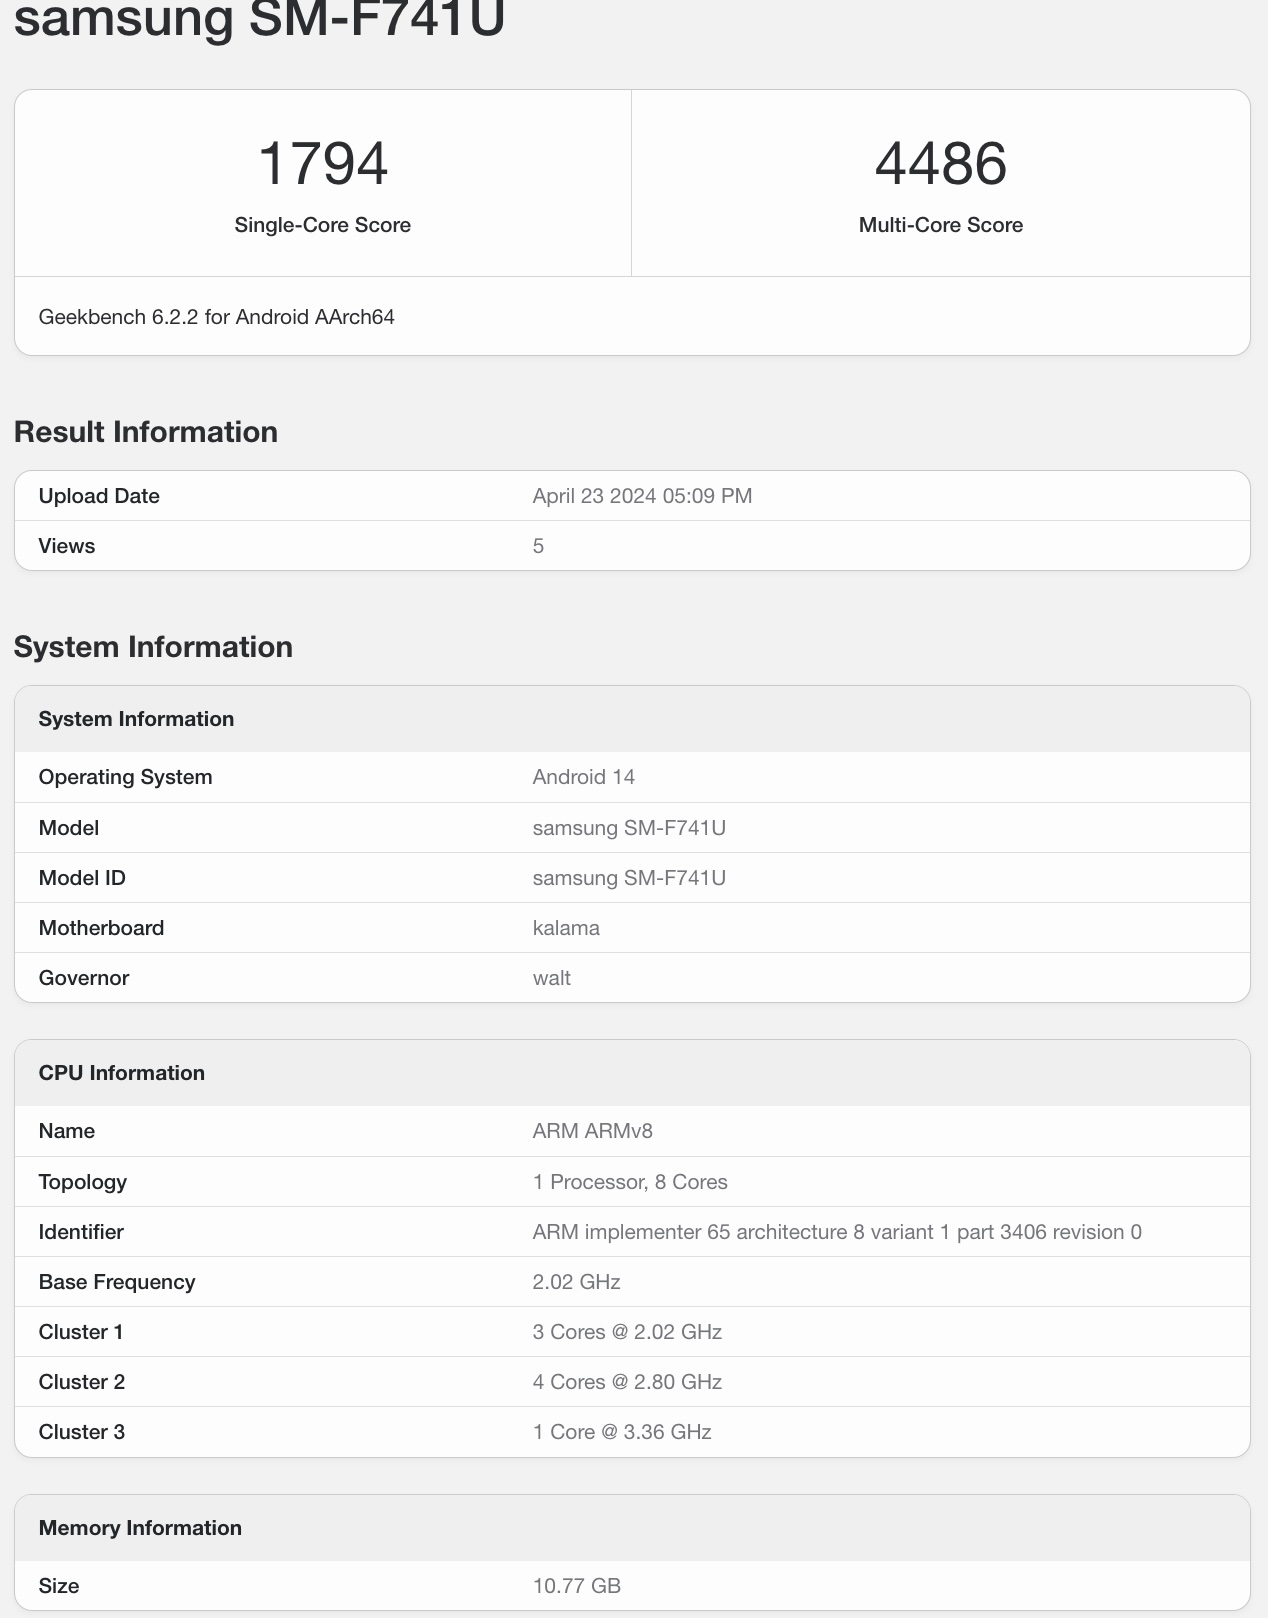
Task: Click the Memory Information table header
Action: [x=140, y=1528]
